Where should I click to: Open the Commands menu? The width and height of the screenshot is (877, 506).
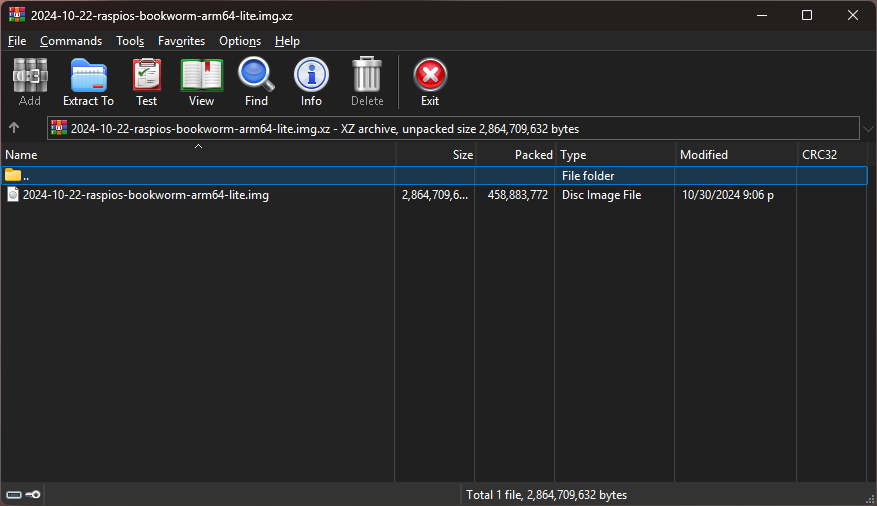pos(71,41)
